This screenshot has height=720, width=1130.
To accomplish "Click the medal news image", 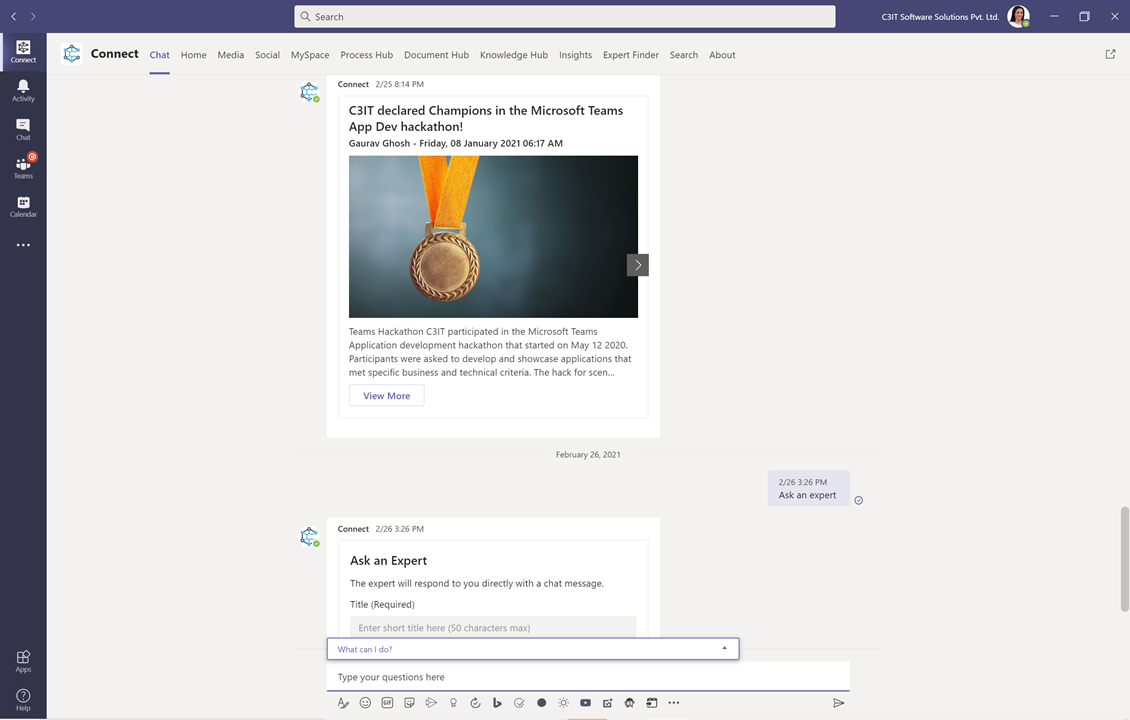I will click(x=493, y=236).
